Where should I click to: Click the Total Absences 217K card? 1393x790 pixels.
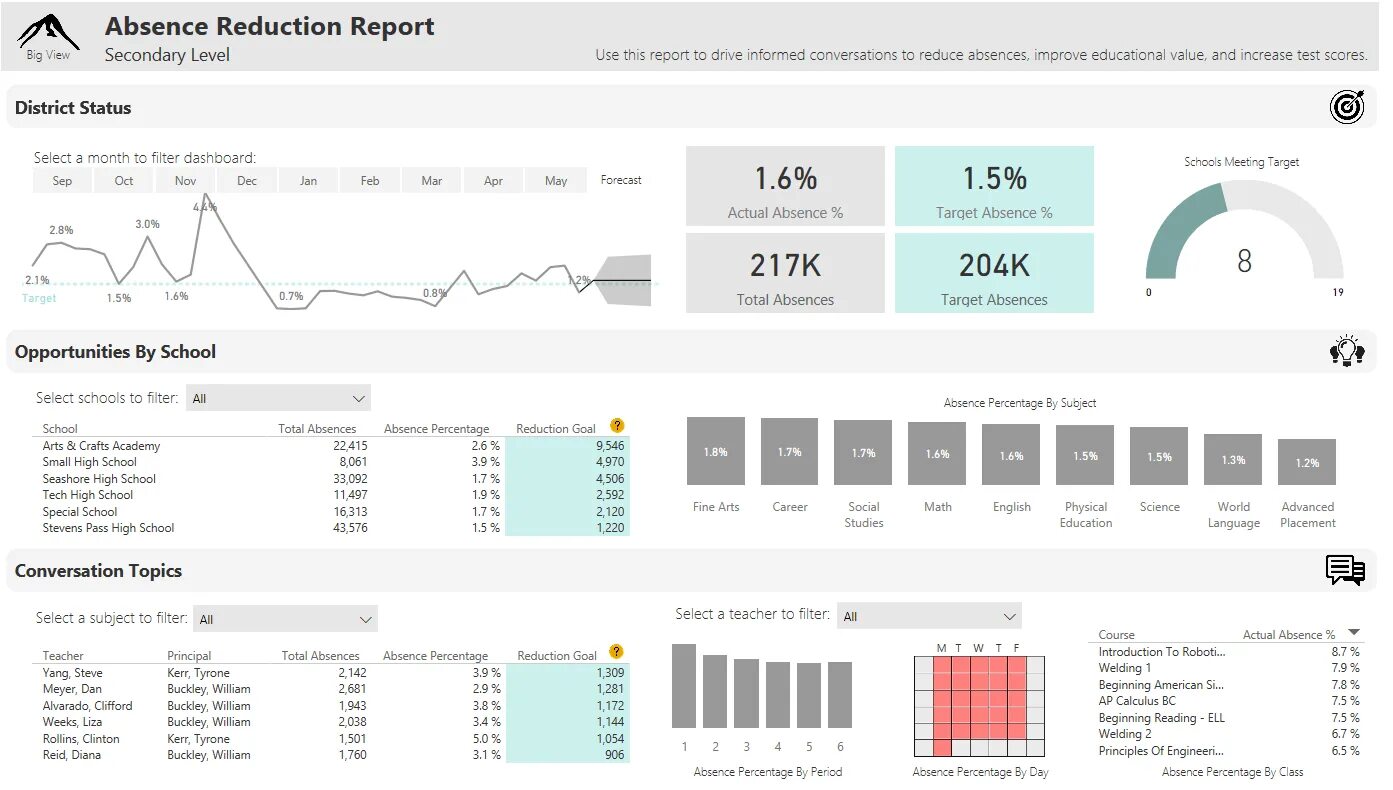point(785,273)
